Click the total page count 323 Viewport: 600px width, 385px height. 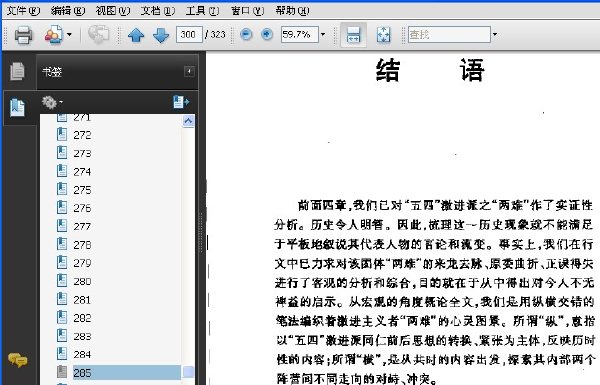(218, 34)
